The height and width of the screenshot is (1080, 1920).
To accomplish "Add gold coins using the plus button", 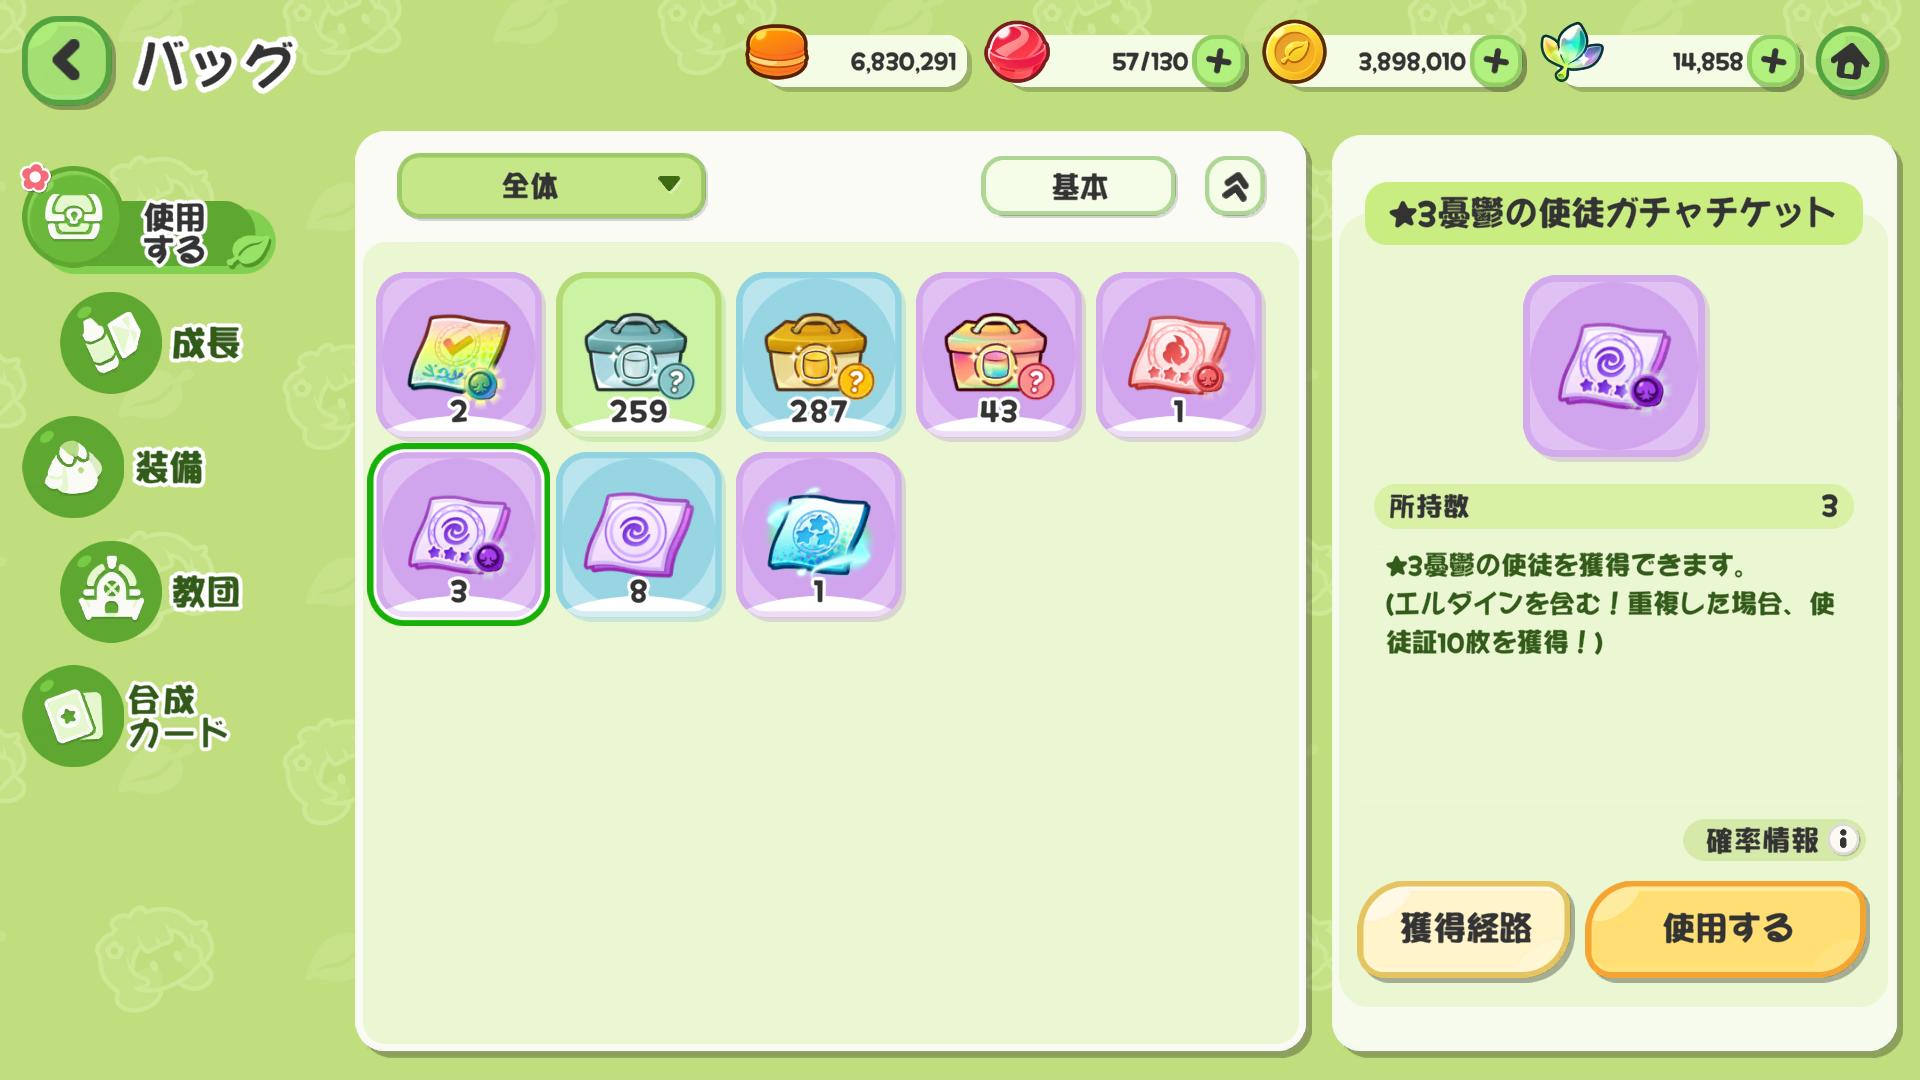I will tap(1496, 62).
